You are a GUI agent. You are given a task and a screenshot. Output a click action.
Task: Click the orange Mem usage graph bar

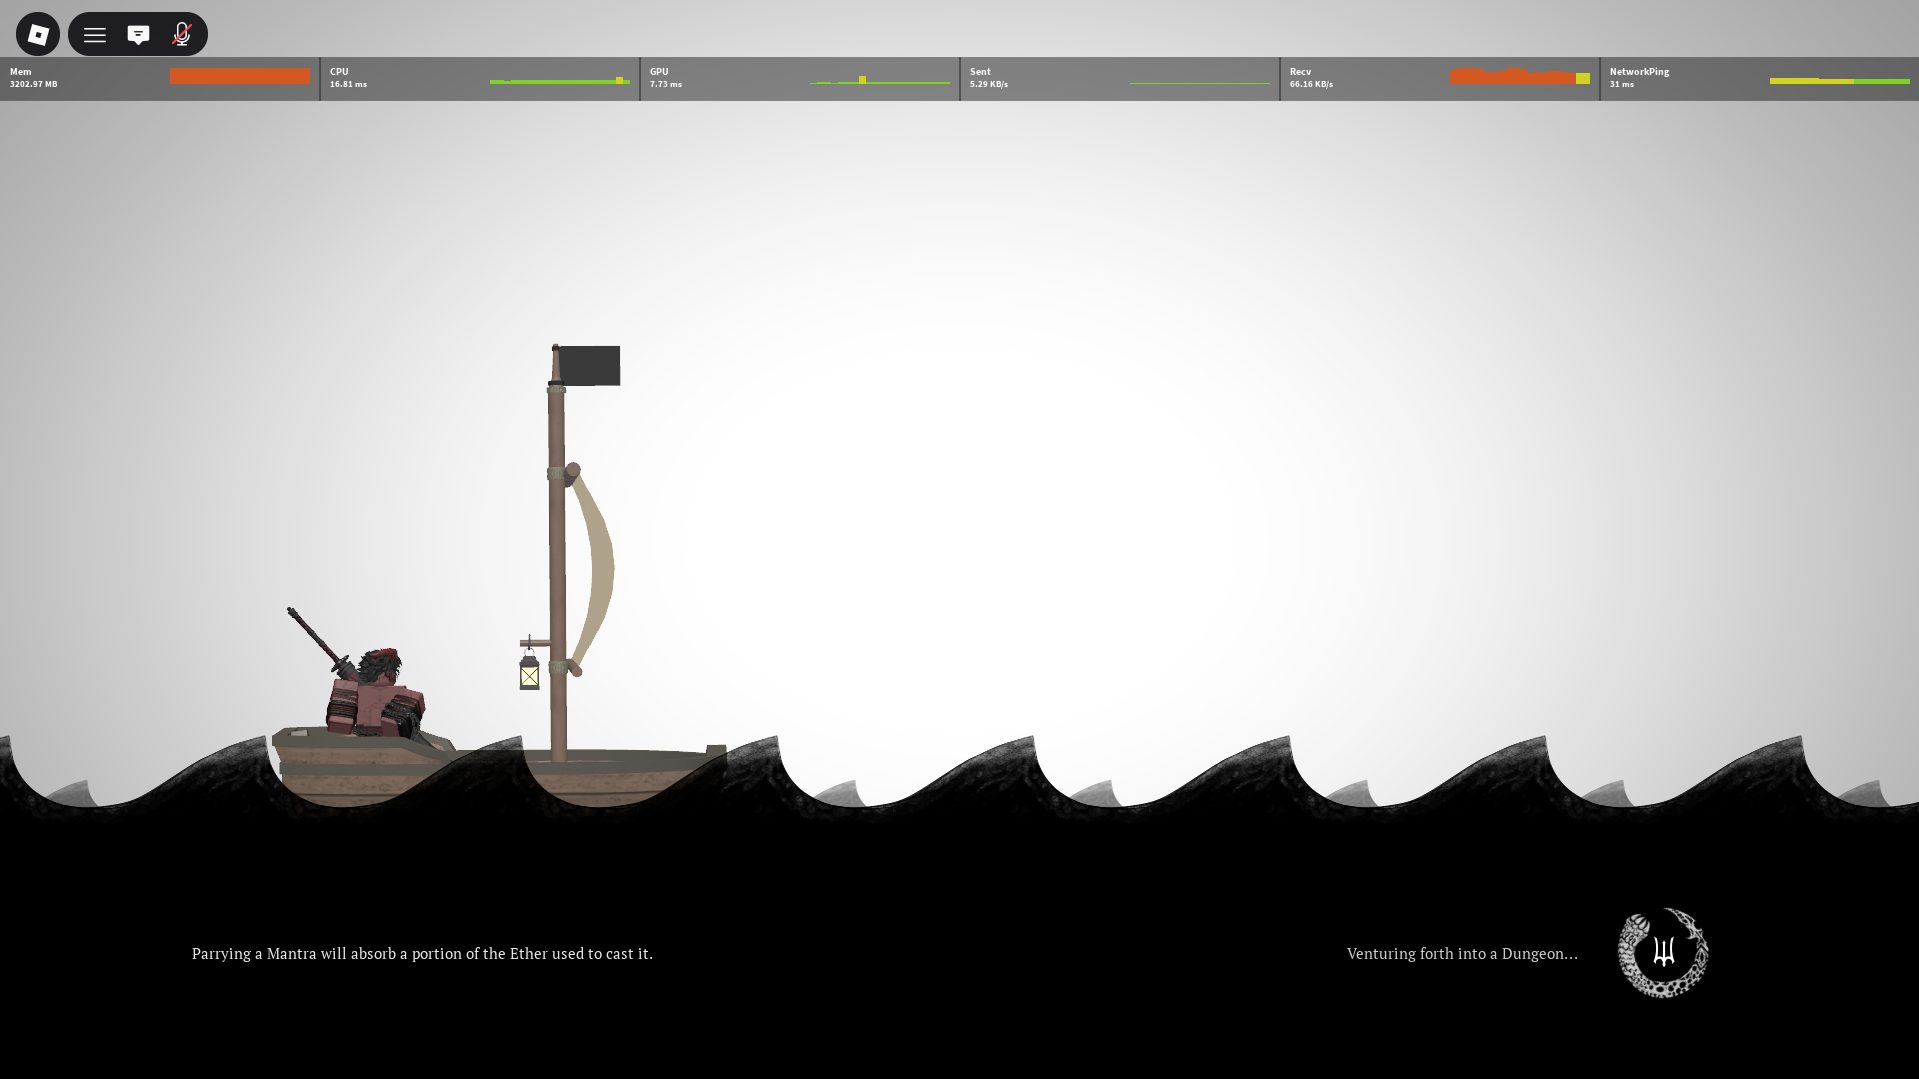point(239,76)
